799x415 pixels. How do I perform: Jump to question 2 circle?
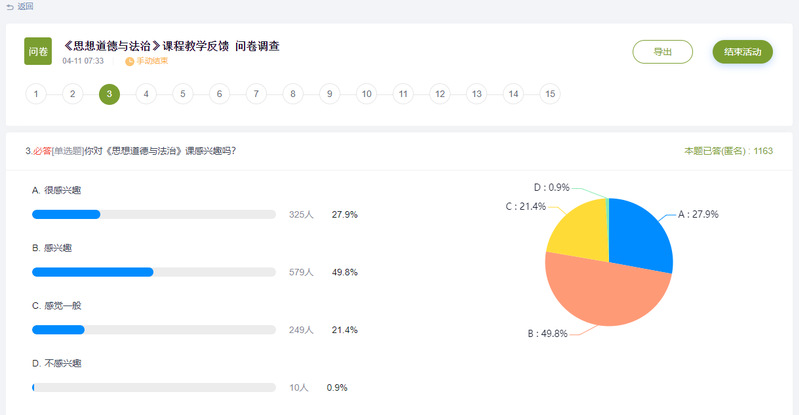click(72, 94)
